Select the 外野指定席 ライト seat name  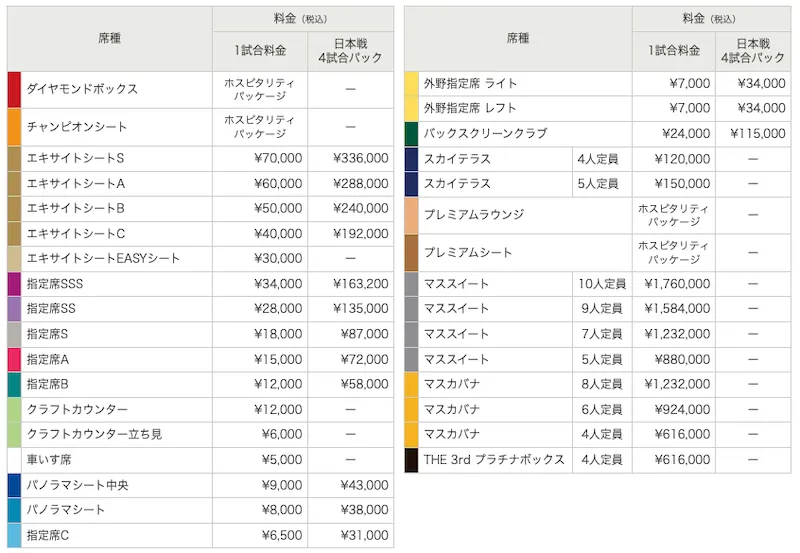point(470,83)
